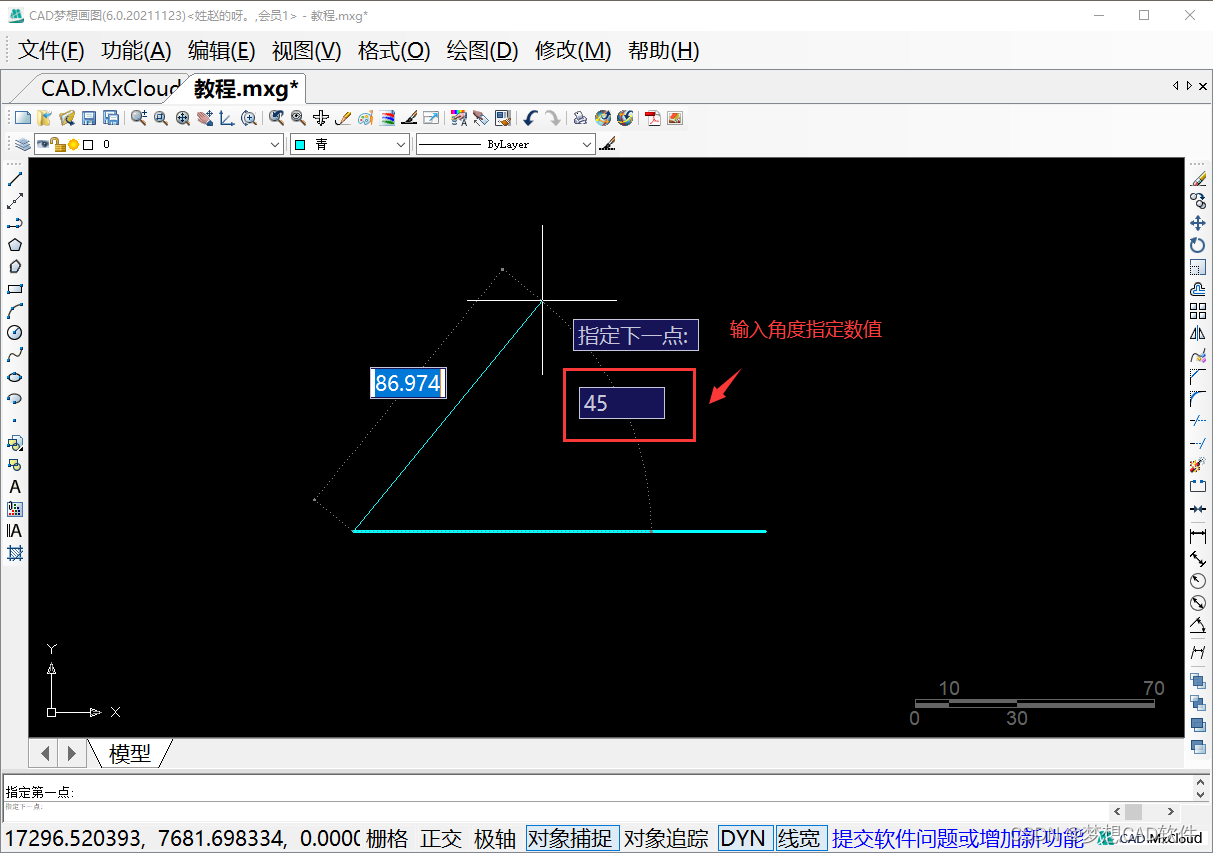This screenshot has height=853, width=1213.
Task: Open the 视图(V) menu
Action: pos(307,51)
